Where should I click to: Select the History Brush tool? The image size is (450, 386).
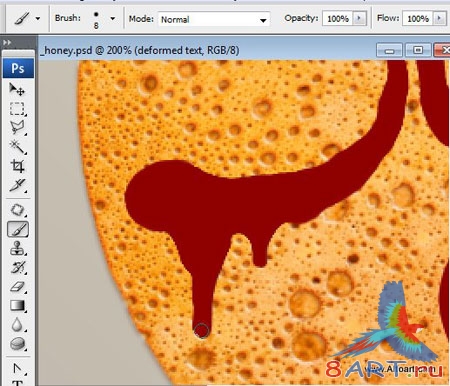[17, 267]
